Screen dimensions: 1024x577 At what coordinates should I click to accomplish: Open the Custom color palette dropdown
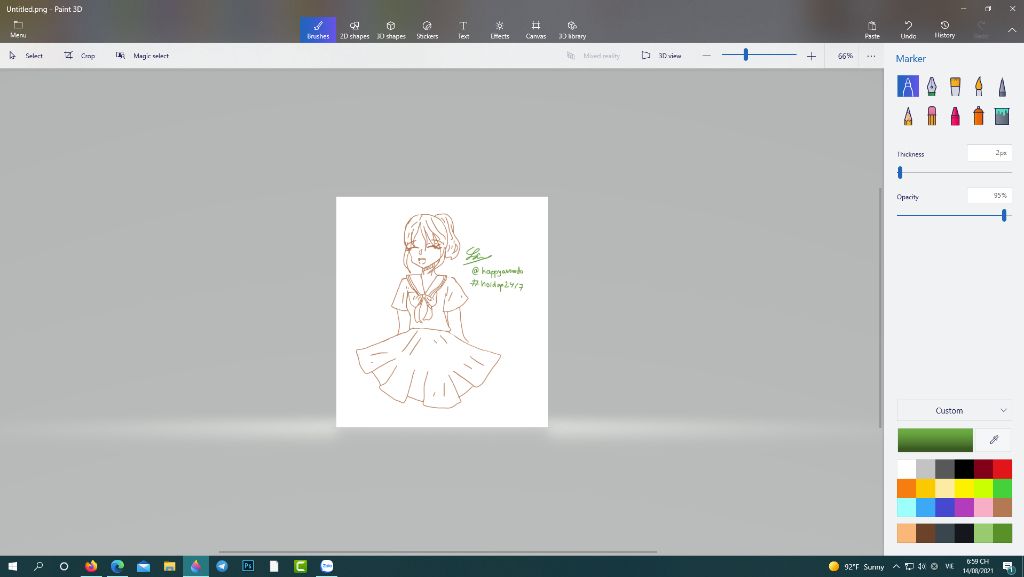[x=954, y=410]
